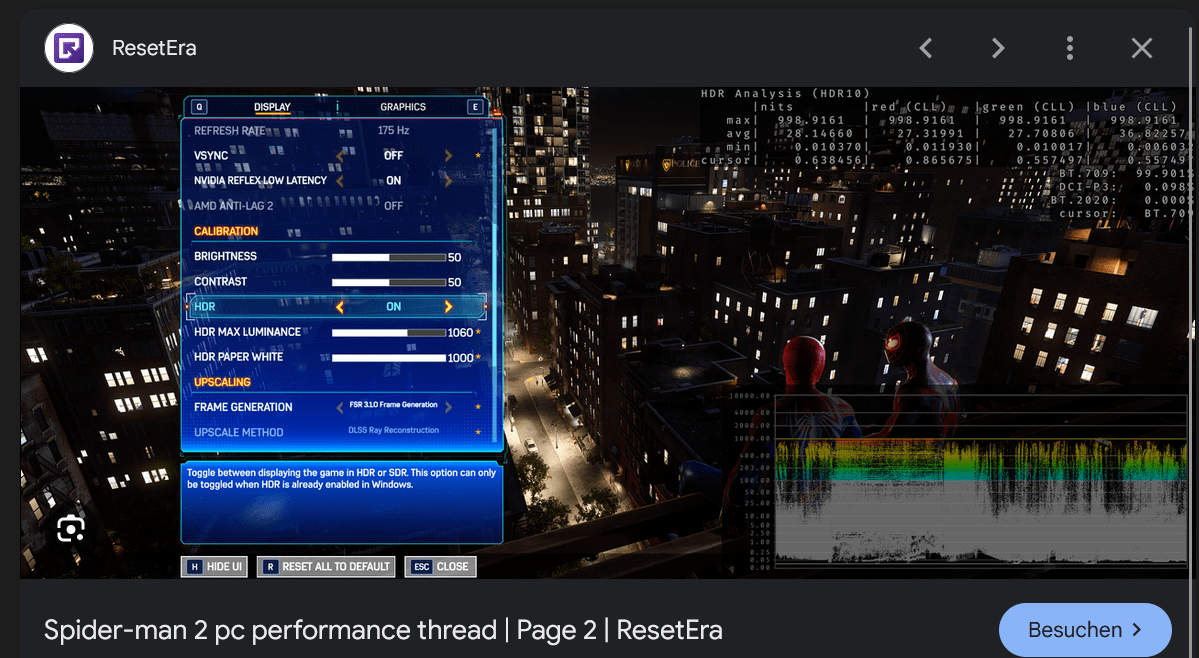The image size is (1199, 658).
Task: Click the VSYNC right arrow
Action: (x=448, y=156)
